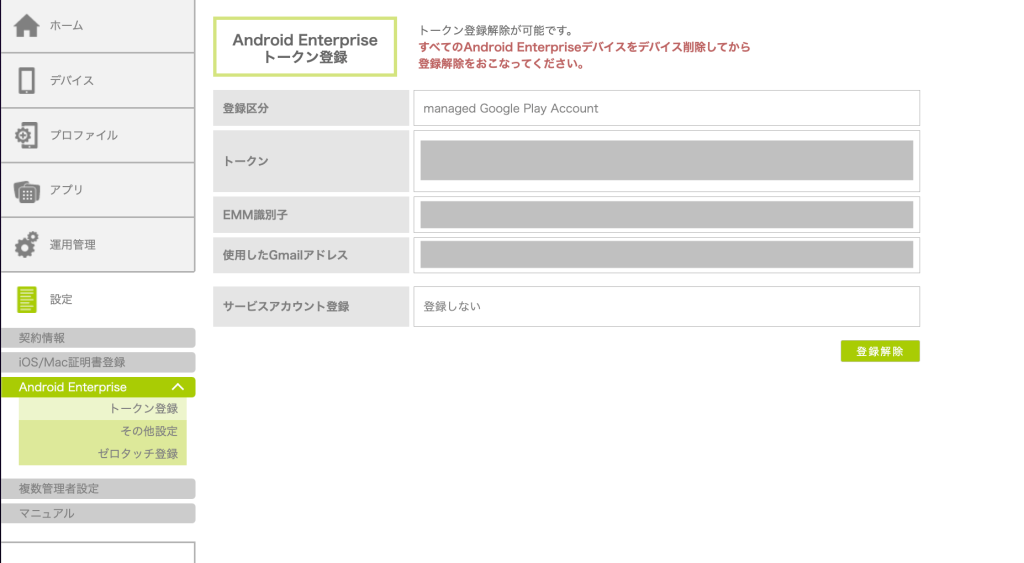Click the トークン row label
Screen dimensions: 1024x563
coord(311,161)
